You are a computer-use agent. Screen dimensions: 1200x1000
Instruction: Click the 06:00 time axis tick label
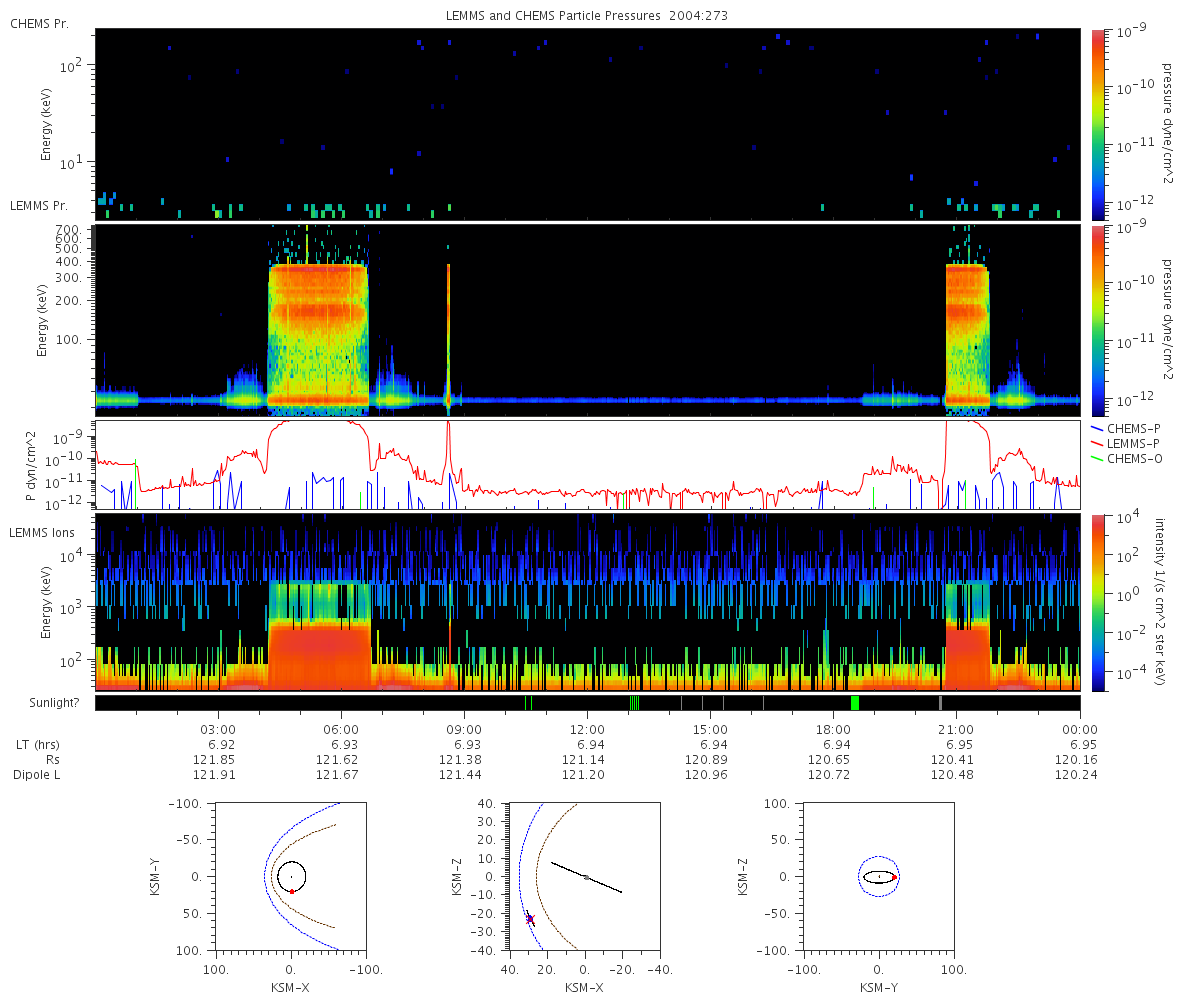click(x=341, y=731)
